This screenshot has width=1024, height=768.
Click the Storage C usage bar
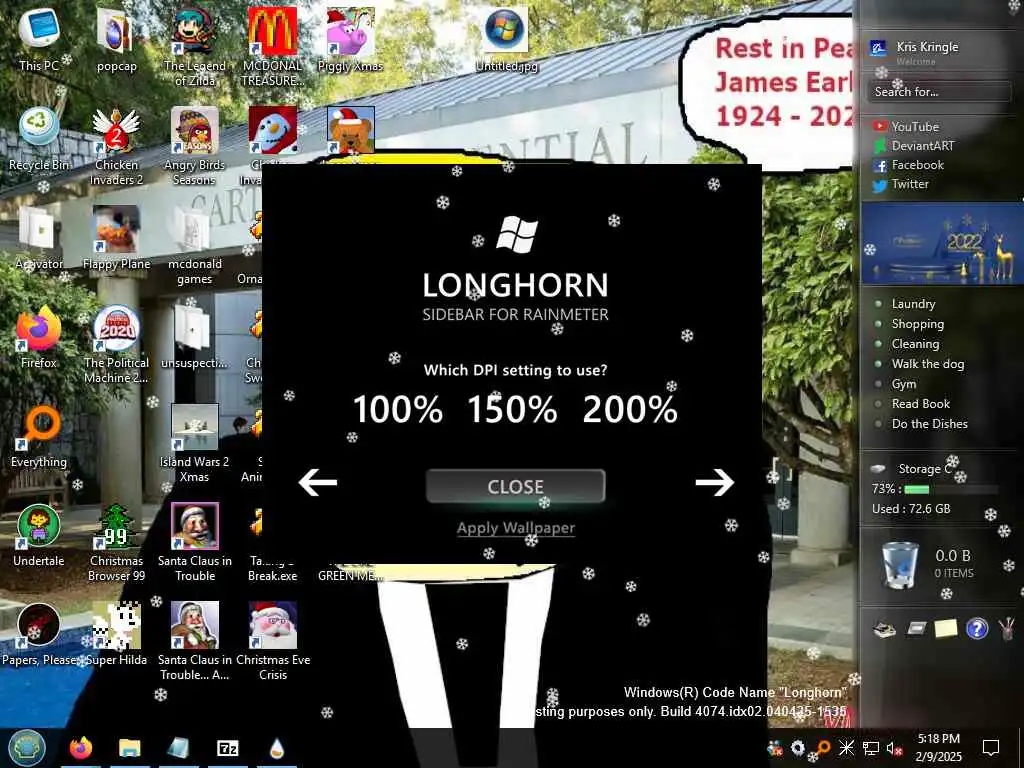click(951, 489)
